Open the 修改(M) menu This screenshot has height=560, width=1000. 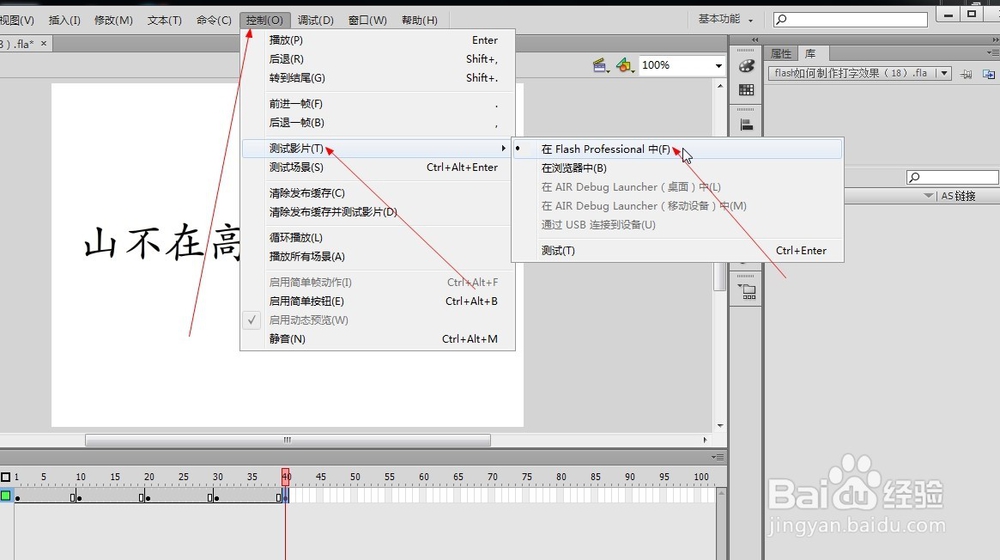pyautogui.click(x=114, y=20)
